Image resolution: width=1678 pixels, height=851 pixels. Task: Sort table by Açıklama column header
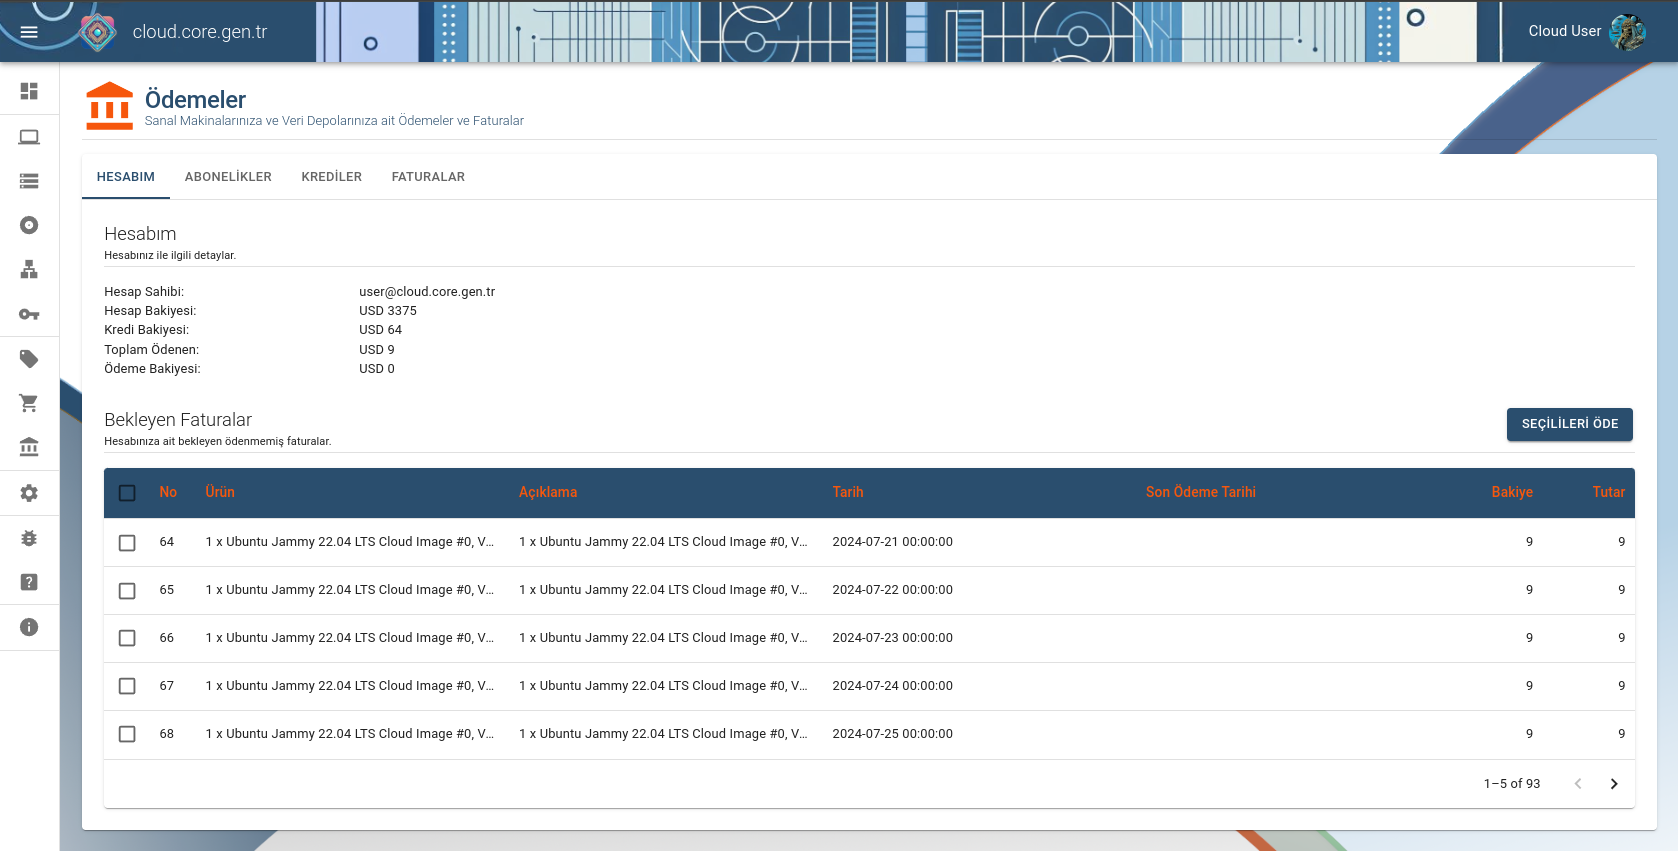(548, 492)
